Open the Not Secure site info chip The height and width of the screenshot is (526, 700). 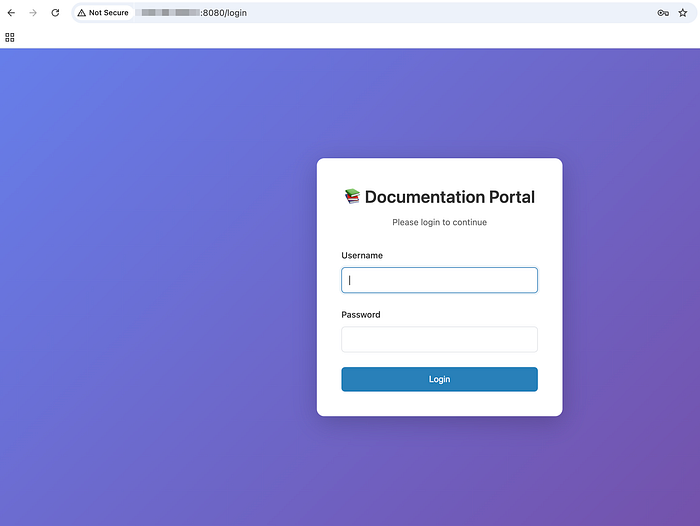[x=103, y=13]
